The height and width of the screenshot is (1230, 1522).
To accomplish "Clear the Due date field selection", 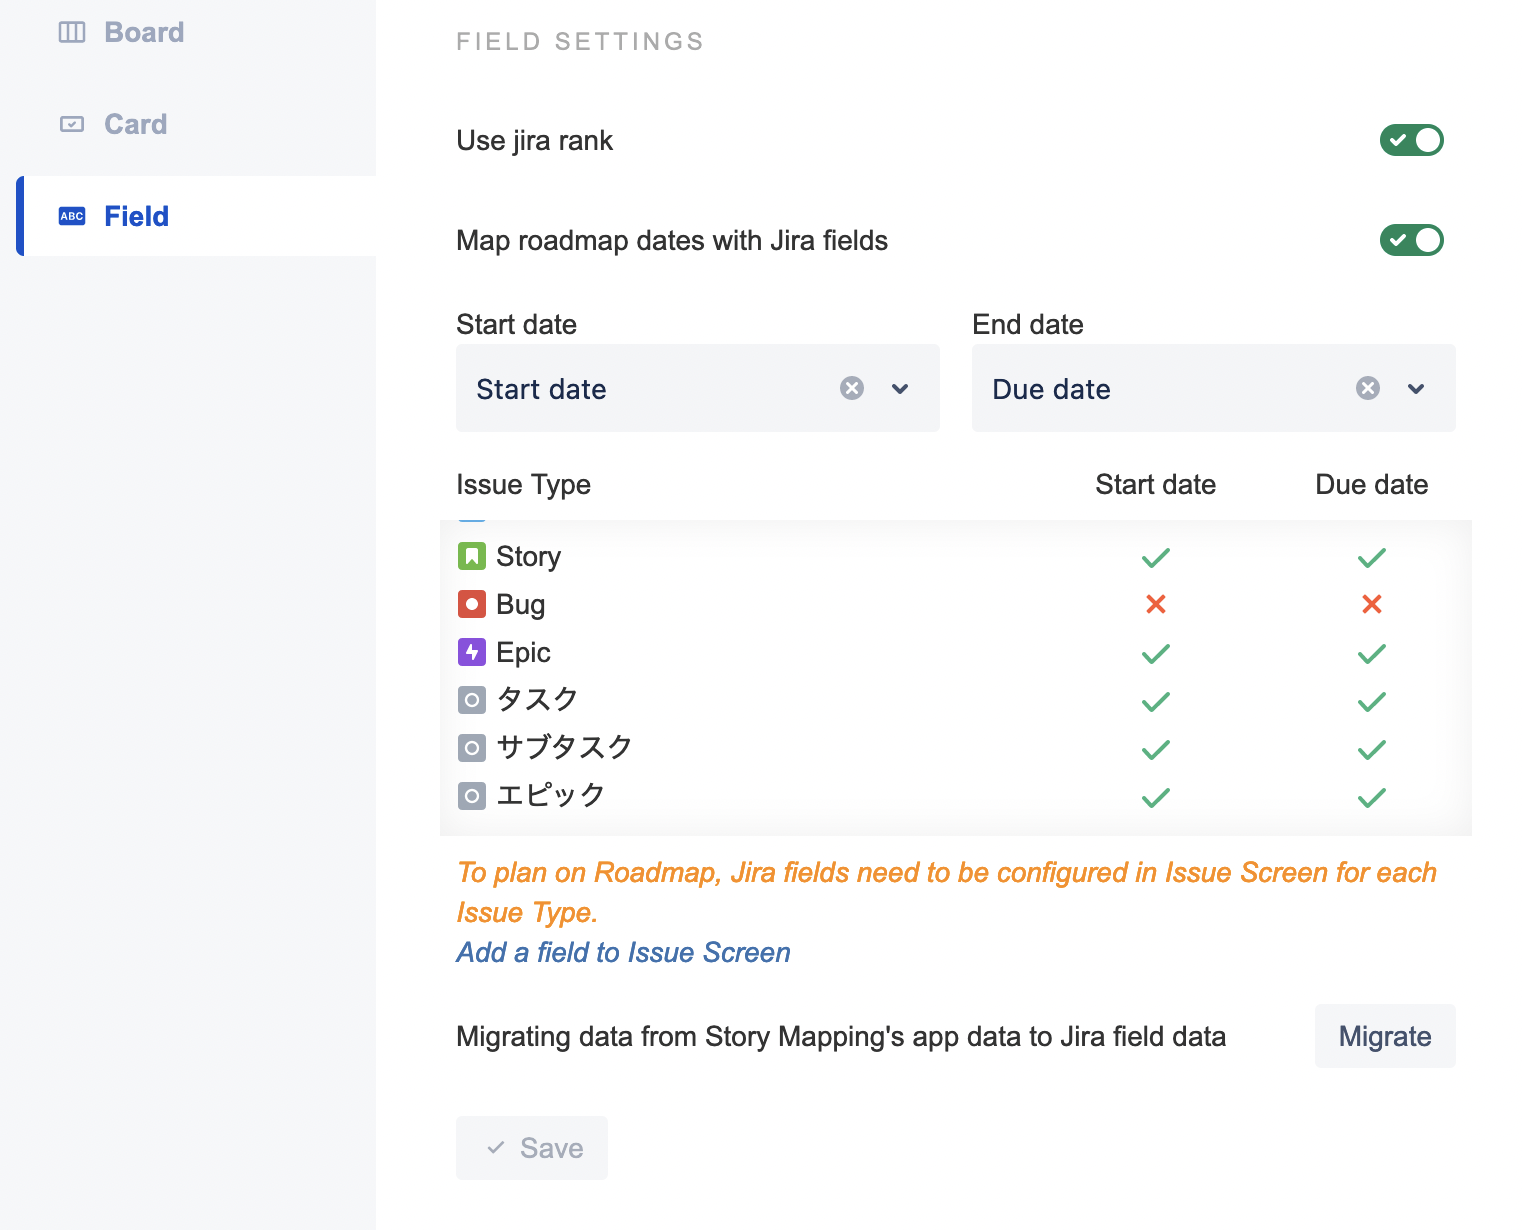I will [x=1368, y=388].
